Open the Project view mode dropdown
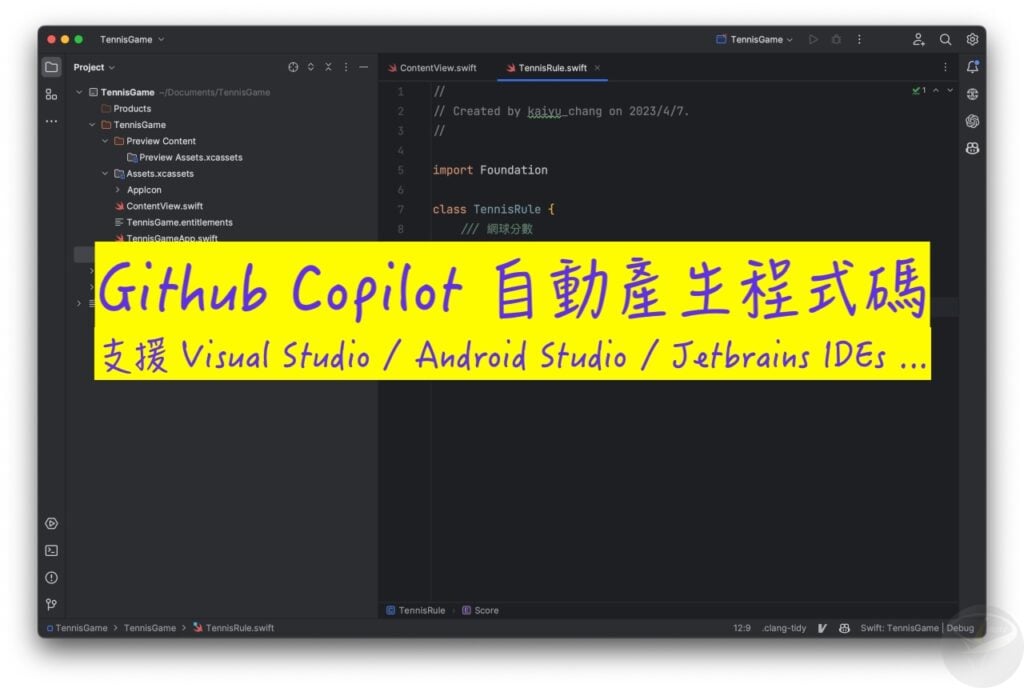Screen dimensions: 1024x688 click(x=93, y=67)
